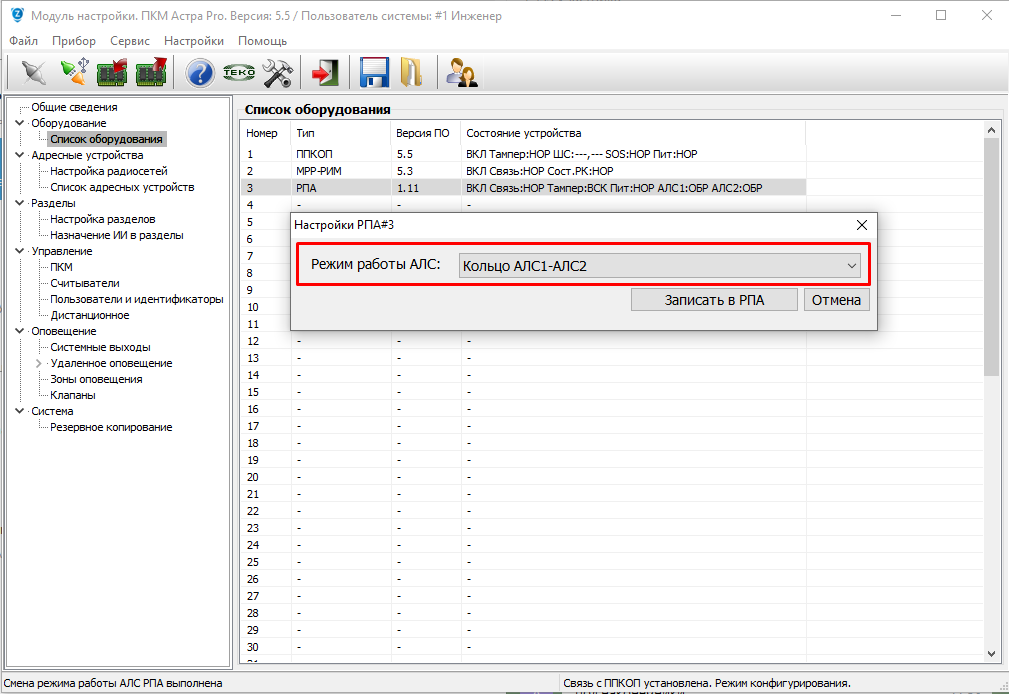The width and height of the screenshot is (1009, 694).
Task: Open Назначение ИИ в разделы item
Action: tap(117, 235)
